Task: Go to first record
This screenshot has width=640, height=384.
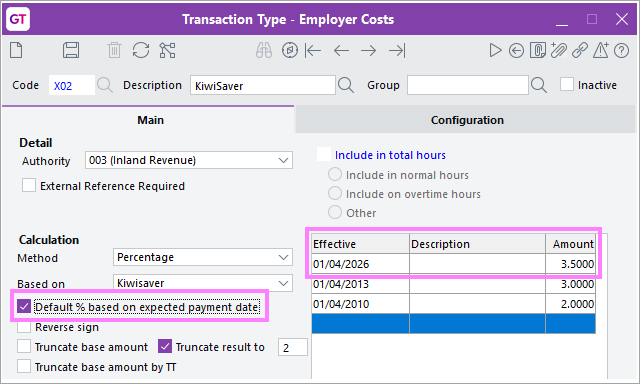Action: pyautogui.click(x=313, y=51)
